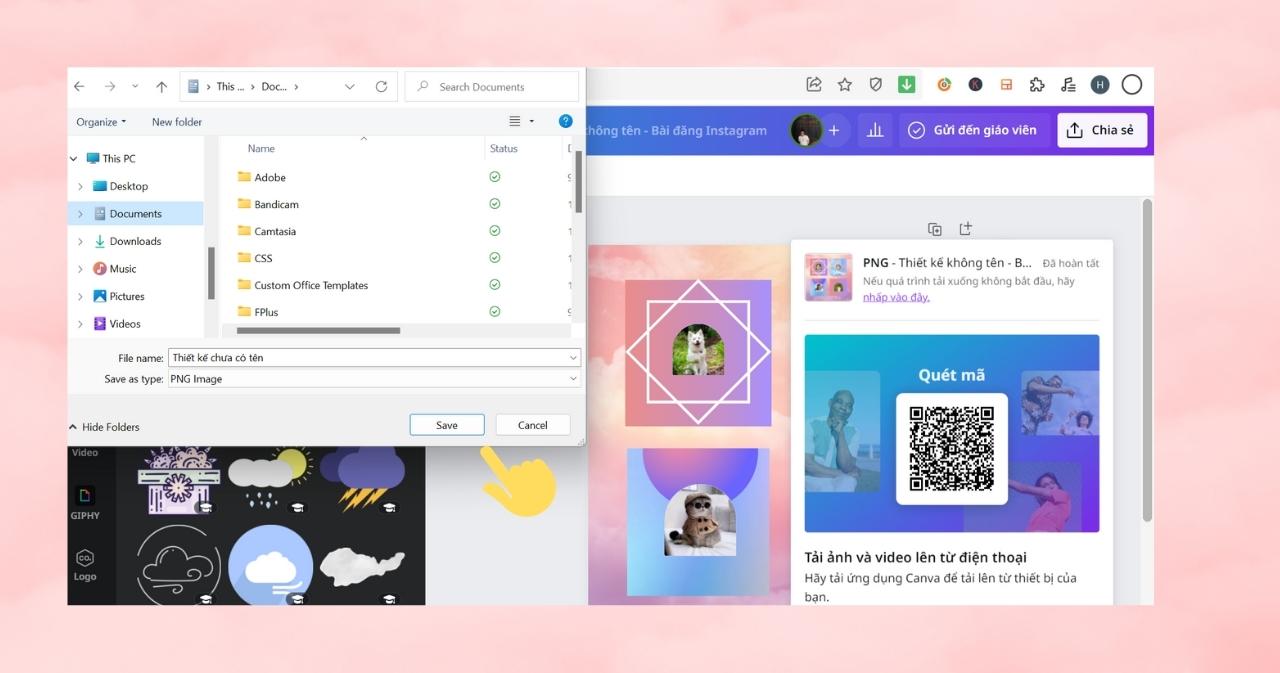Open the address bar path dropdown
Screen dimensions: 1280x673
coord(349,87)
